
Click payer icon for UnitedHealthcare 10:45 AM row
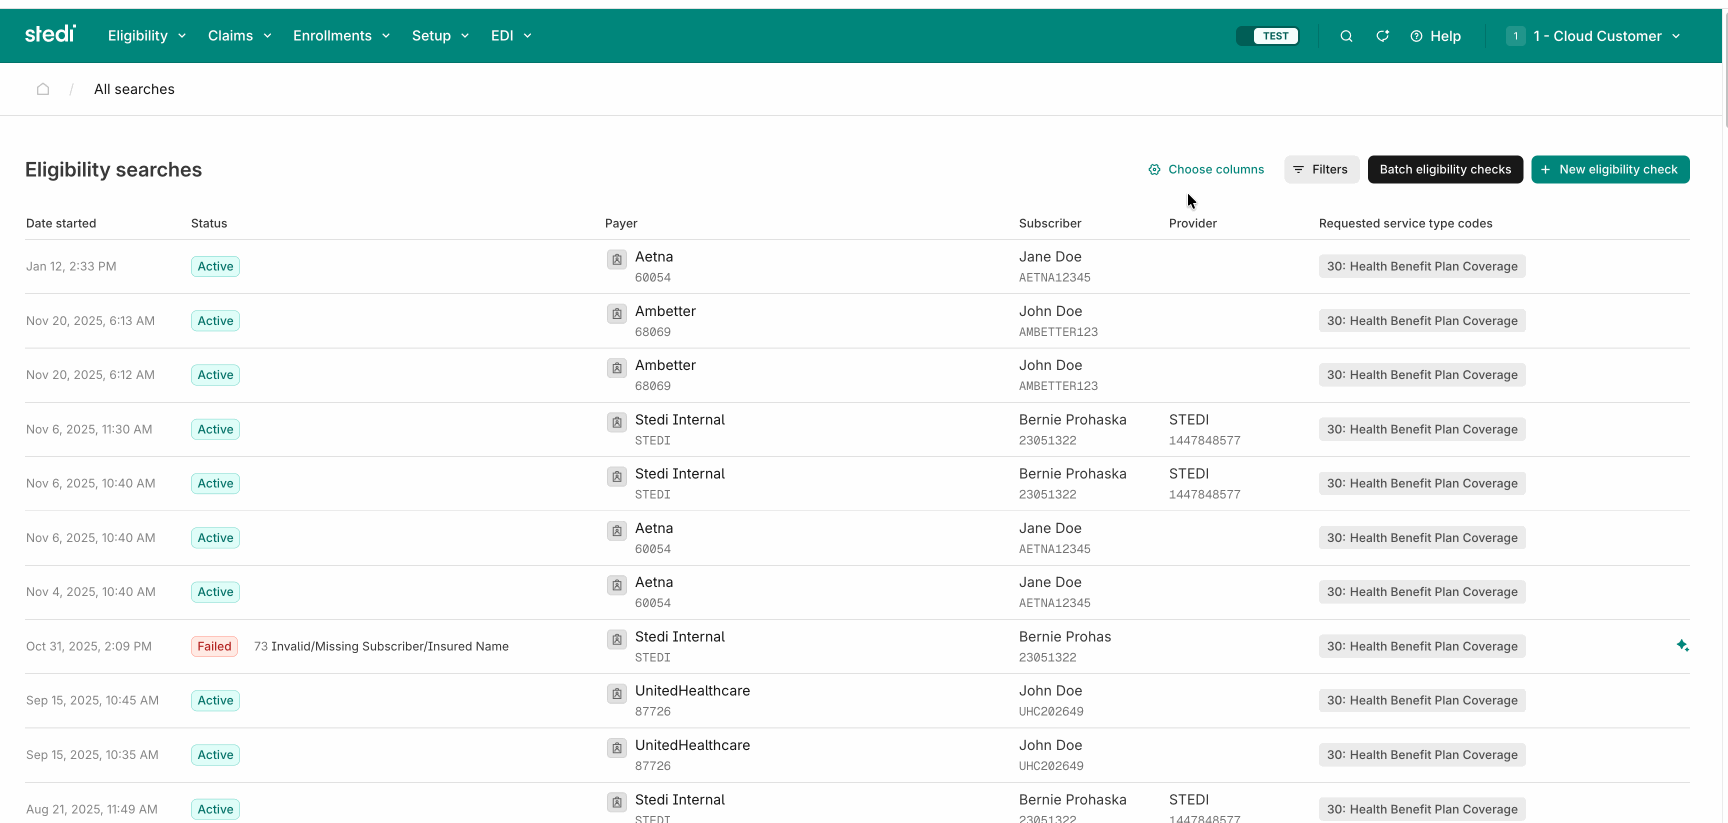(617, 694)
